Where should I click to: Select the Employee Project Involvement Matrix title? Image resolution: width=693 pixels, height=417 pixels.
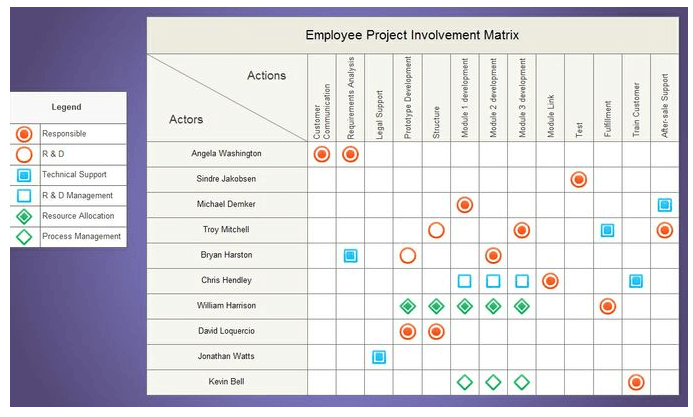click(x=412, y=36)
